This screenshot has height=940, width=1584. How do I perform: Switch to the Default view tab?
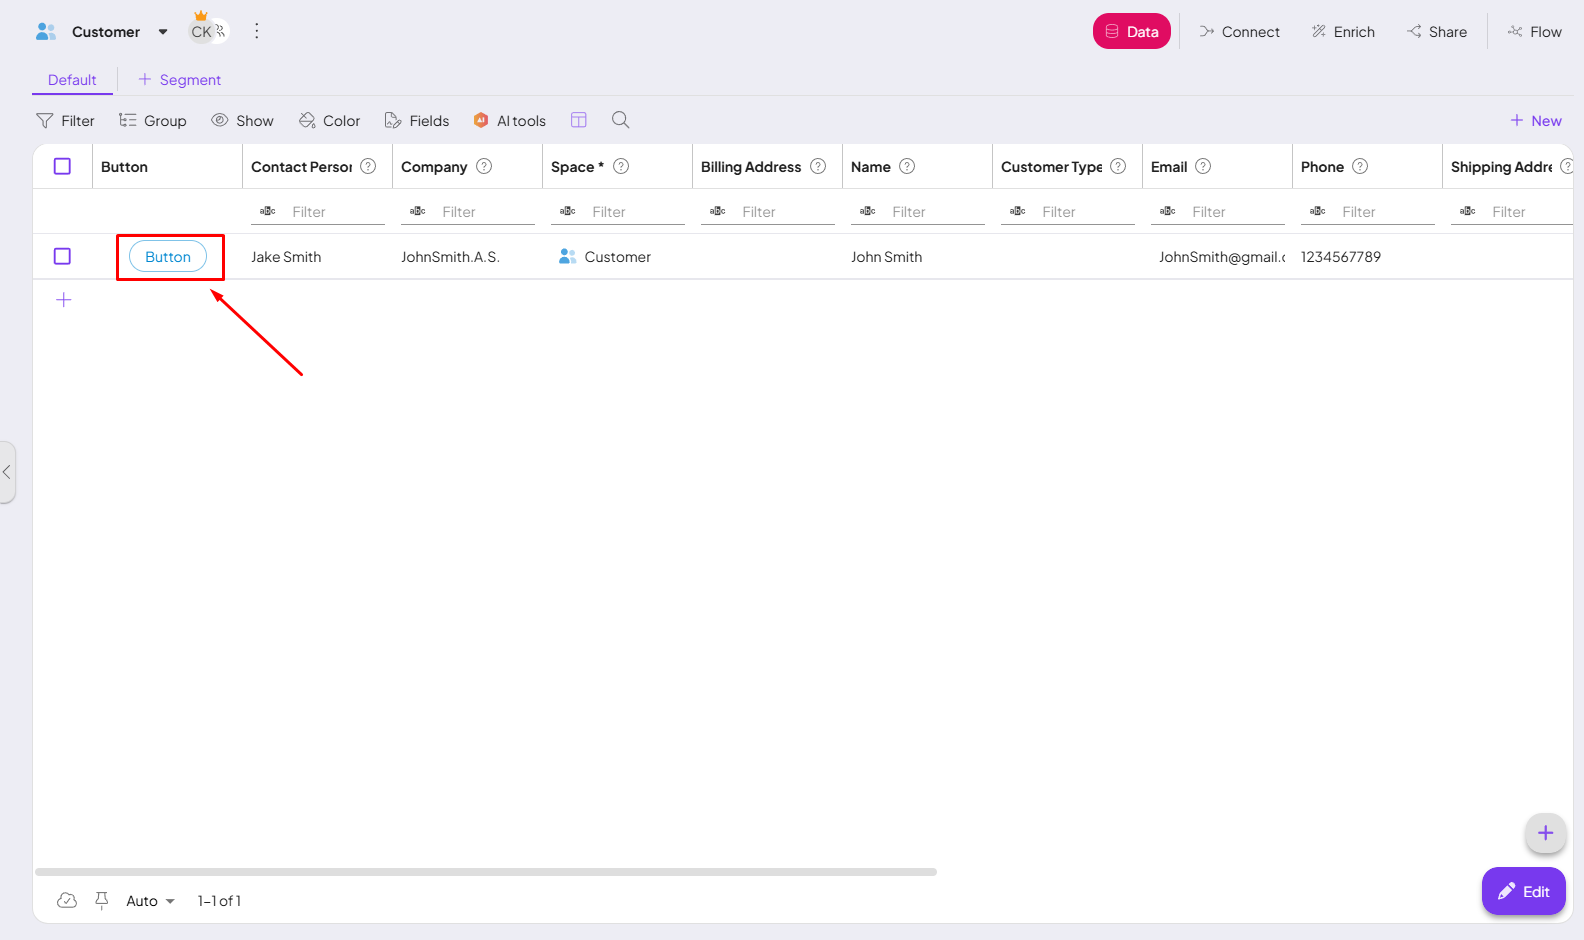(x=72, y=80)
